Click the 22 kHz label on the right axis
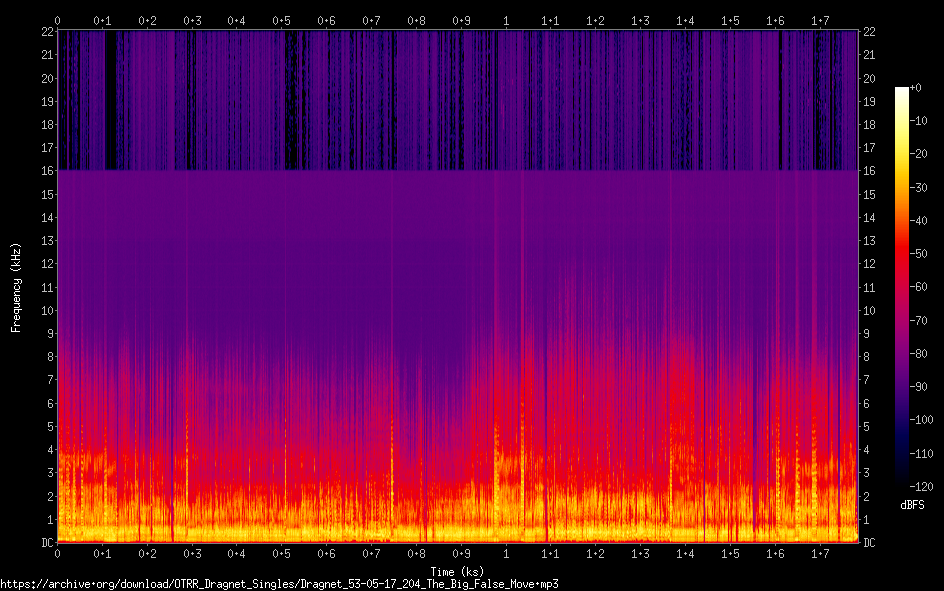The height and width of the screenshot is (591, 944). pyautogui.click(x=870, y=32)
